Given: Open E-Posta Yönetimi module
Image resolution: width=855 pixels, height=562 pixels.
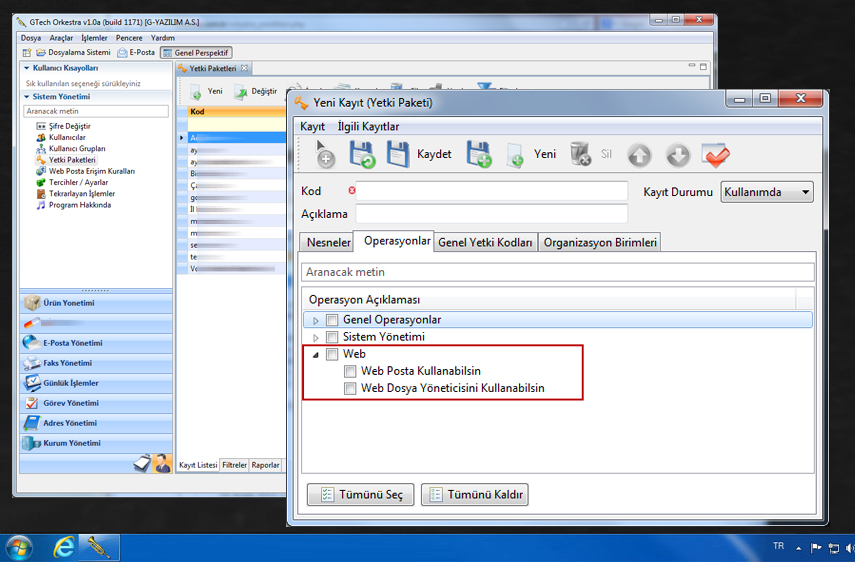Looking at the screenshot, I should tap(96, 343).
